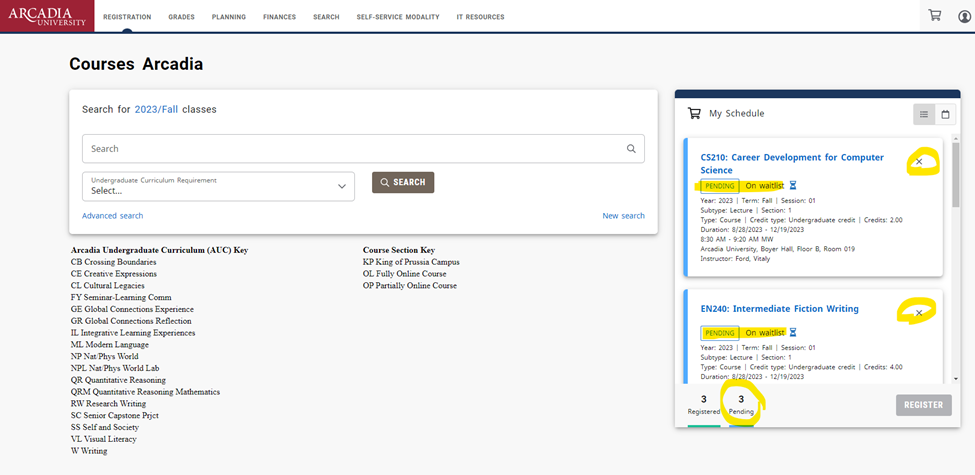Image resolution: width=975 pixels, height=475 pixels.
Task: Remove EN240 course from schedule
Action: [919, 313]
